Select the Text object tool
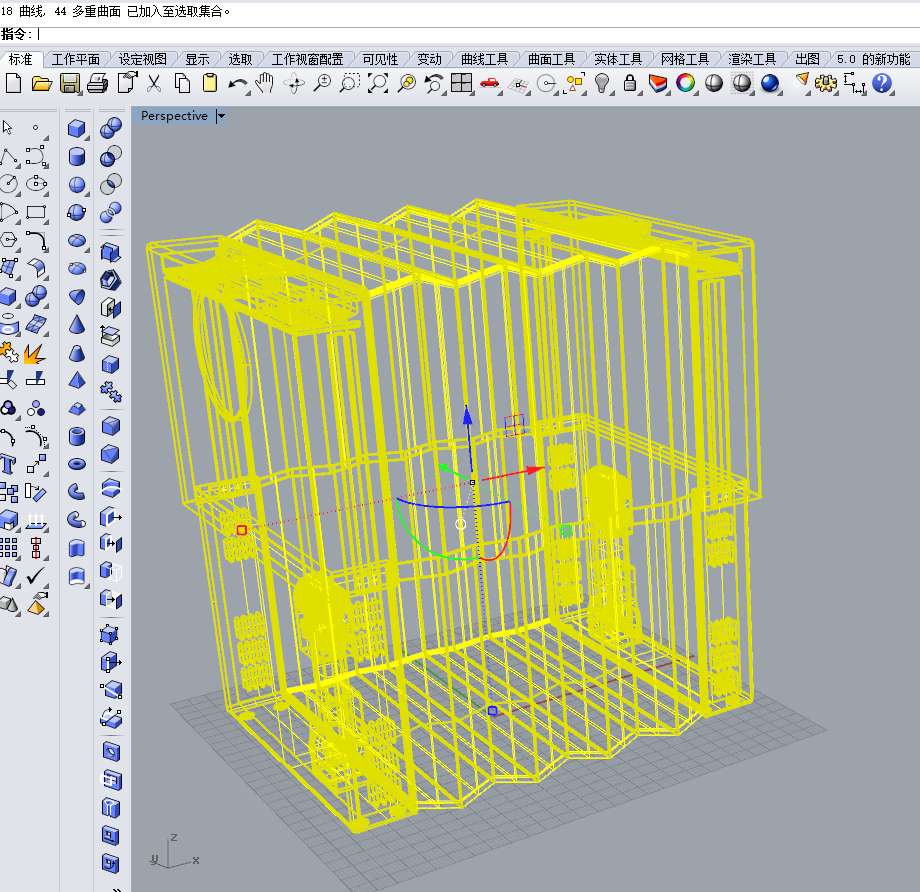This screenshot has width=920, height=892. (9, 464)
